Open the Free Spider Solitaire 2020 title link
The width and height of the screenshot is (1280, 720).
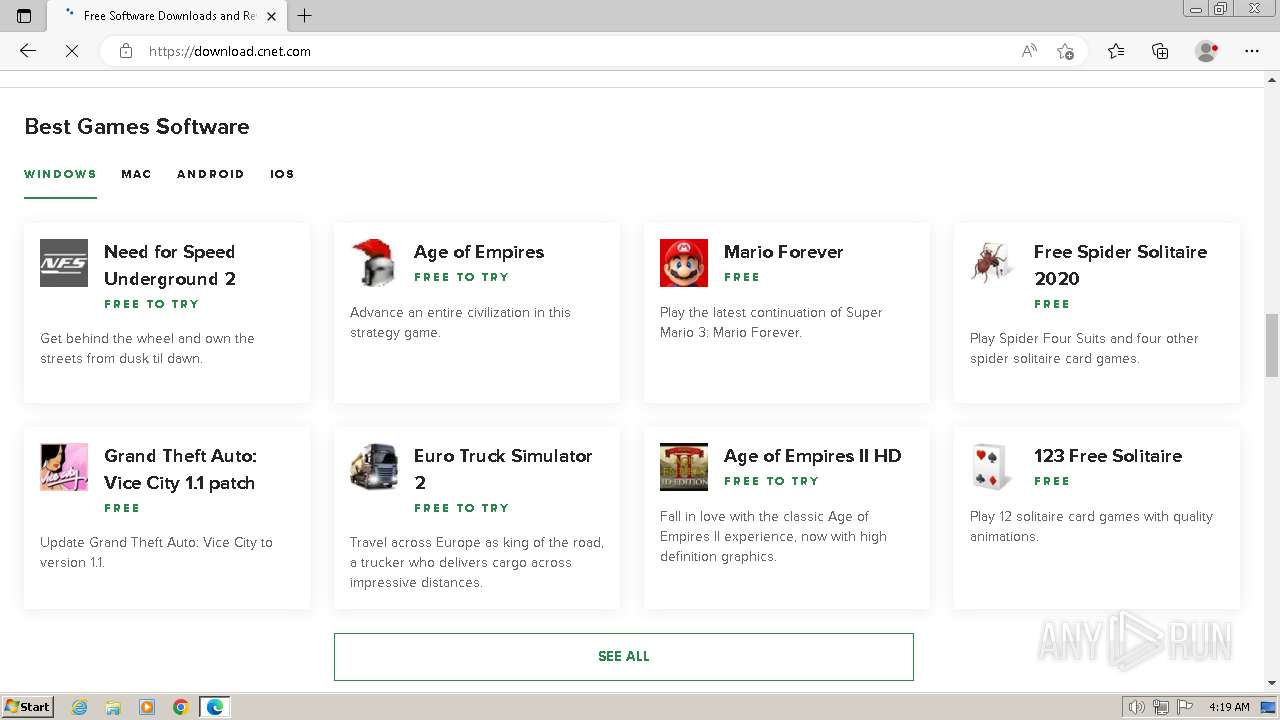pyautogui.click(x=1121, y=265)
